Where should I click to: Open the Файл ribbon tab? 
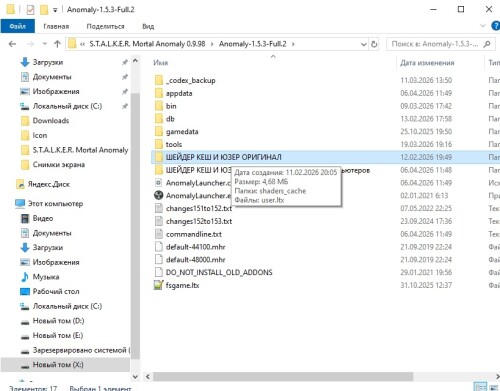tap(17, 26)
